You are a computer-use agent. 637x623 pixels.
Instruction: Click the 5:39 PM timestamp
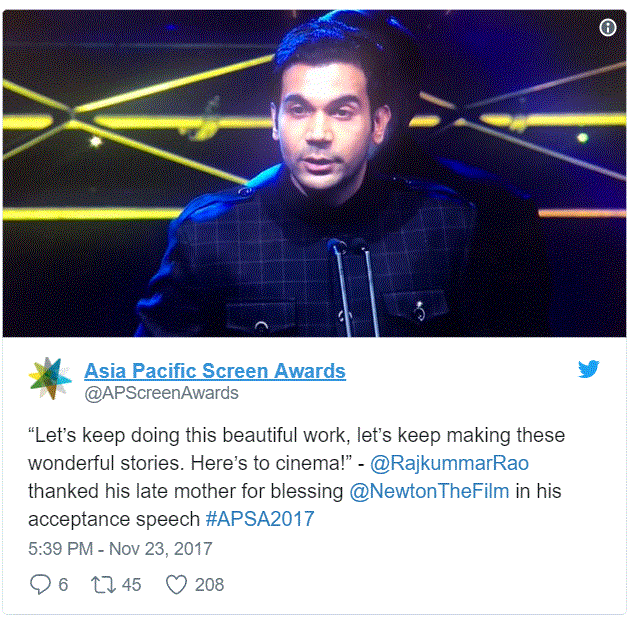(61, 549)
